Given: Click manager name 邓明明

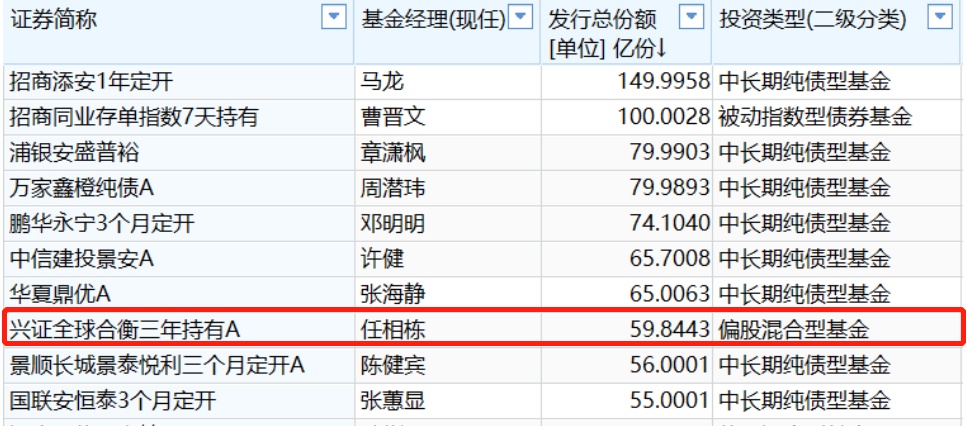Looking at the screenshot, I should (393, 223).
